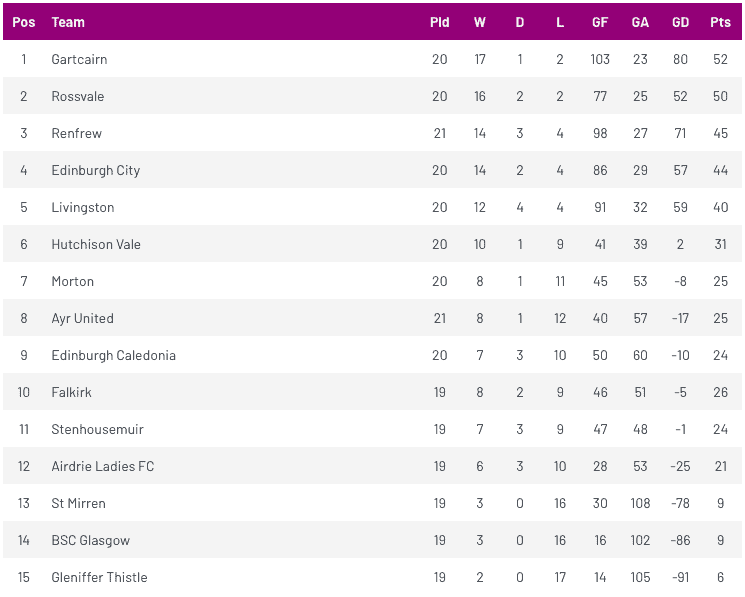
Task: Click the BSC Glasgow team name
Action: pyautogui.click(x=91, y=540)
